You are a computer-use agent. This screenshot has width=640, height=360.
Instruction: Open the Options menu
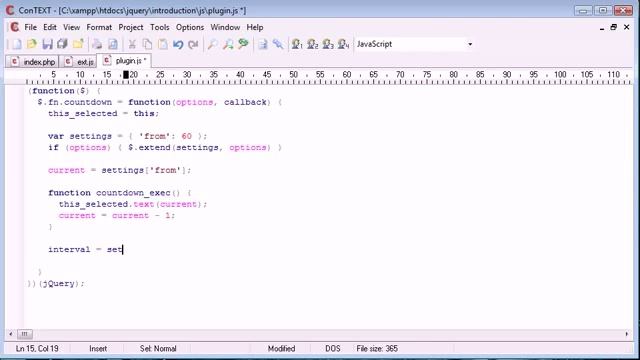point(190,27)
